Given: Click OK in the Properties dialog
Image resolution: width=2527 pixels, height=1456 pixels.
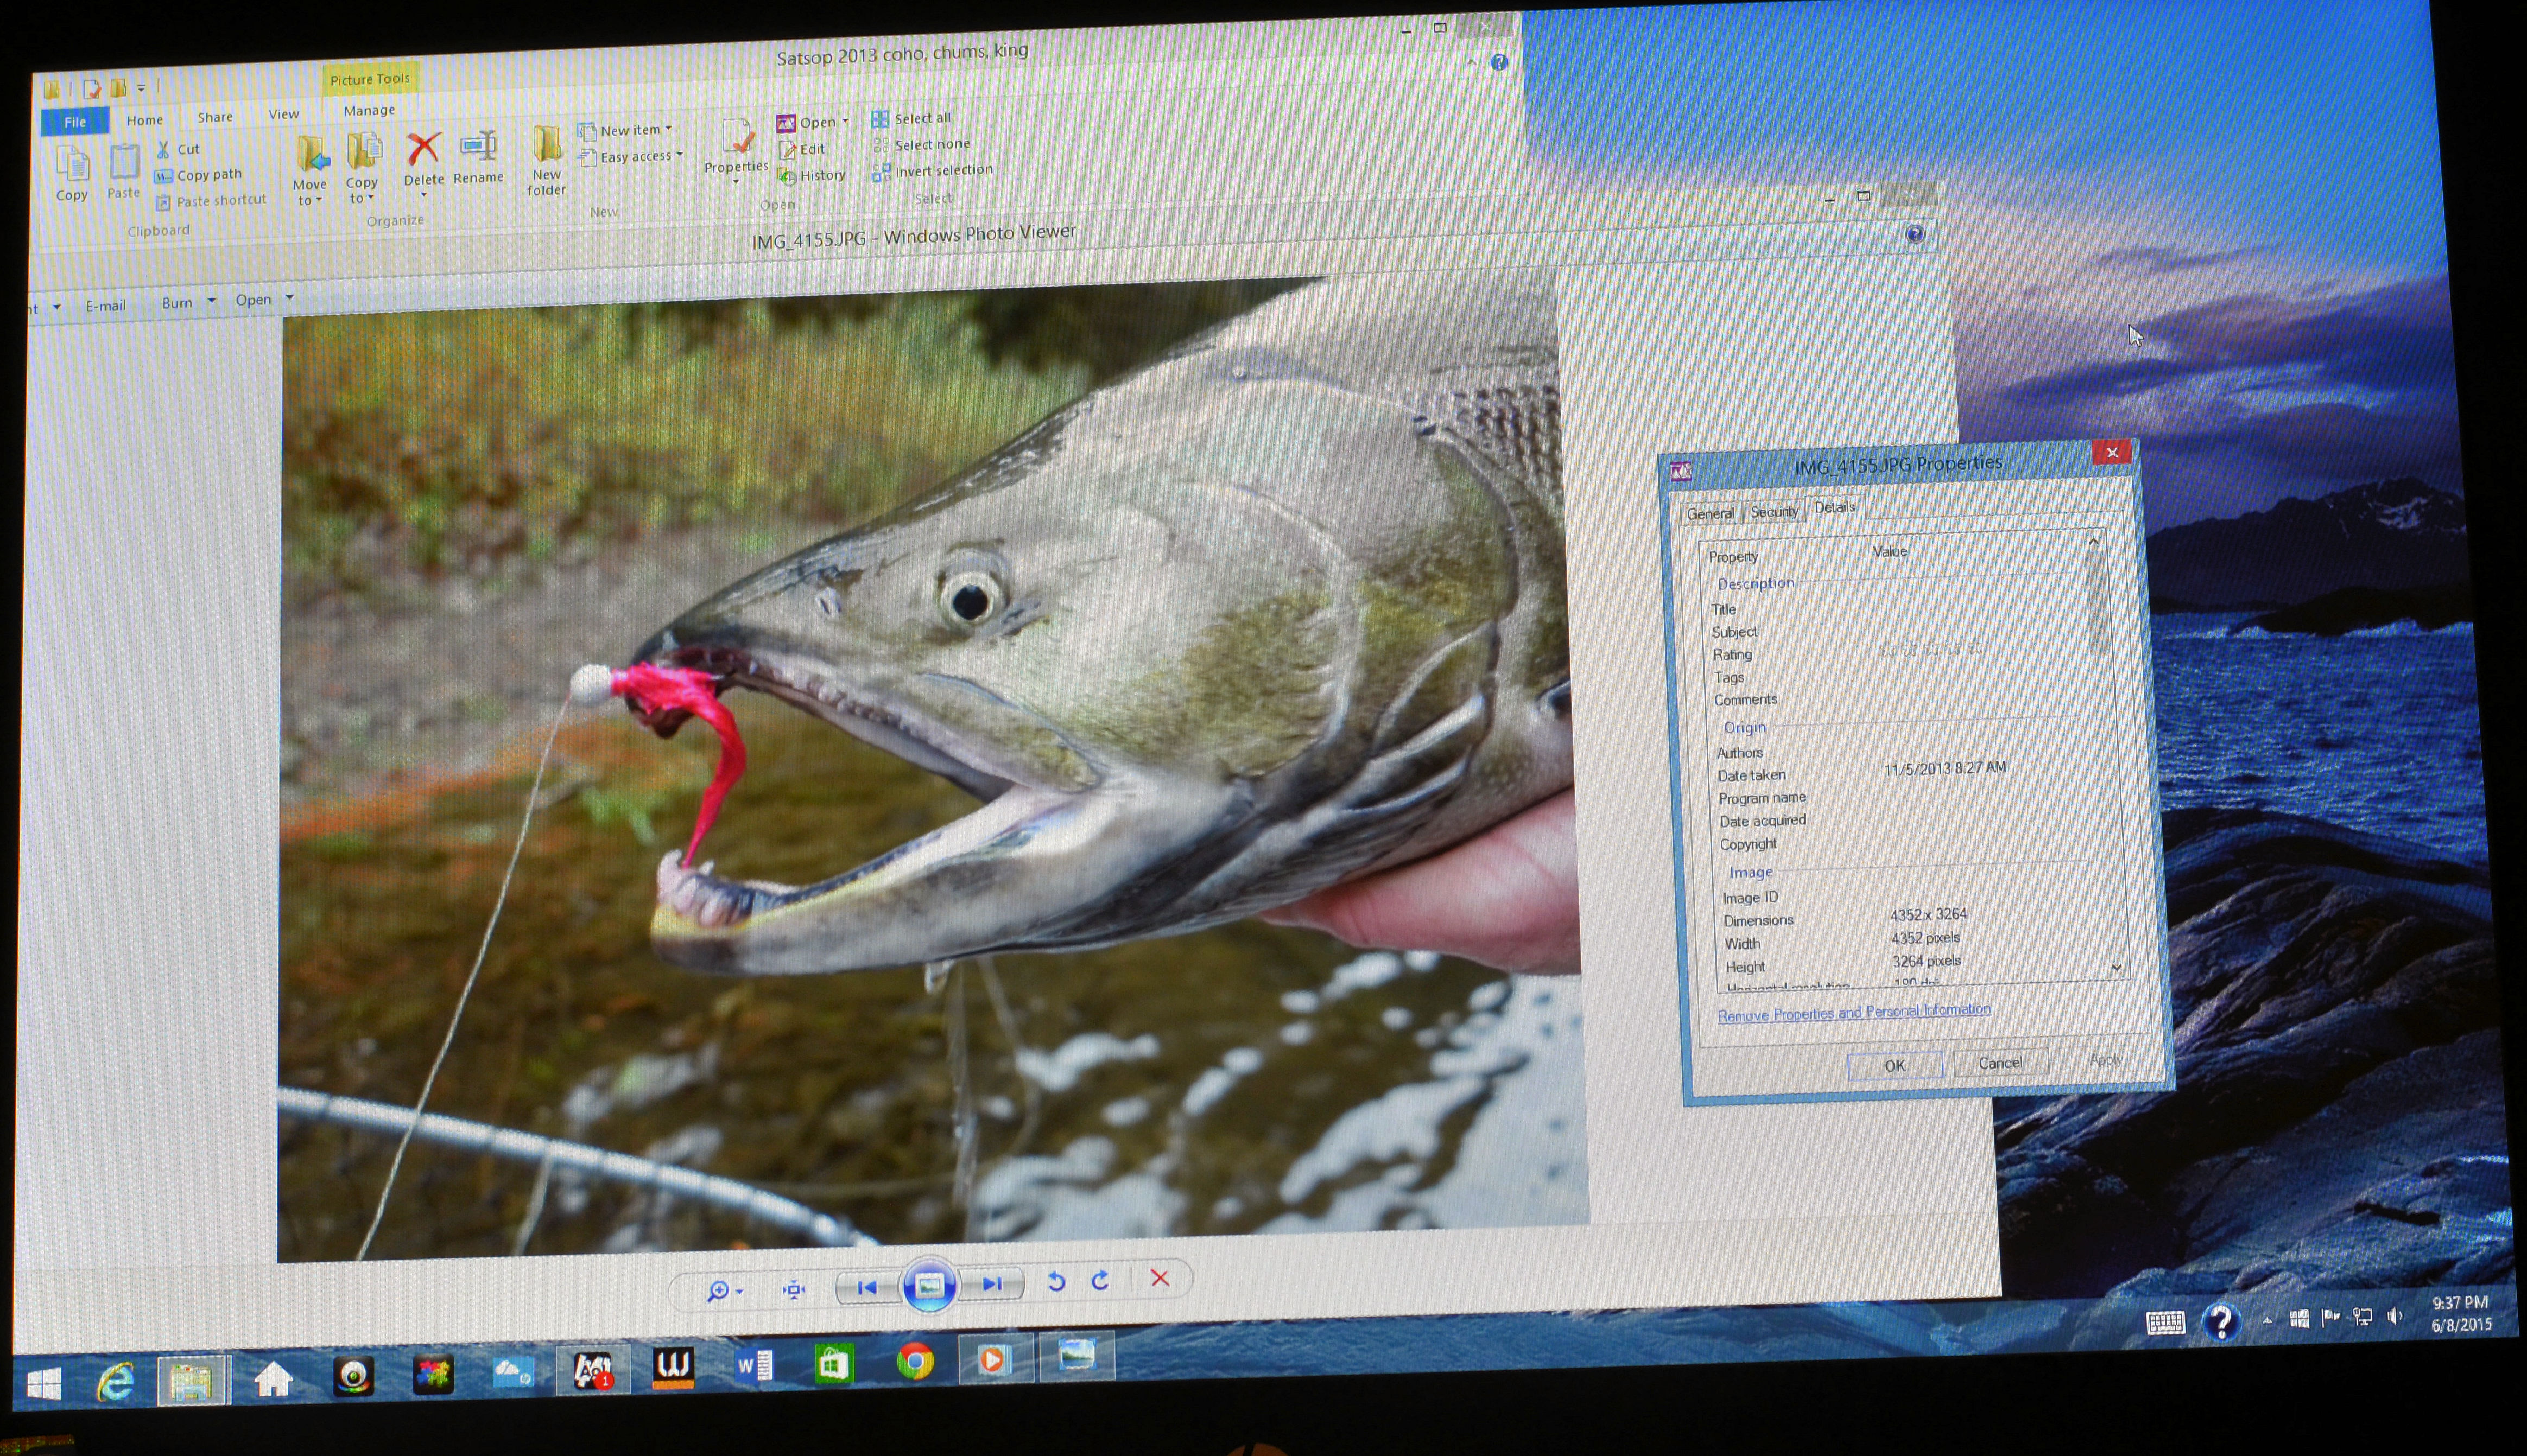Looking at the screenshot, I should click(x=1894, y=1066).
